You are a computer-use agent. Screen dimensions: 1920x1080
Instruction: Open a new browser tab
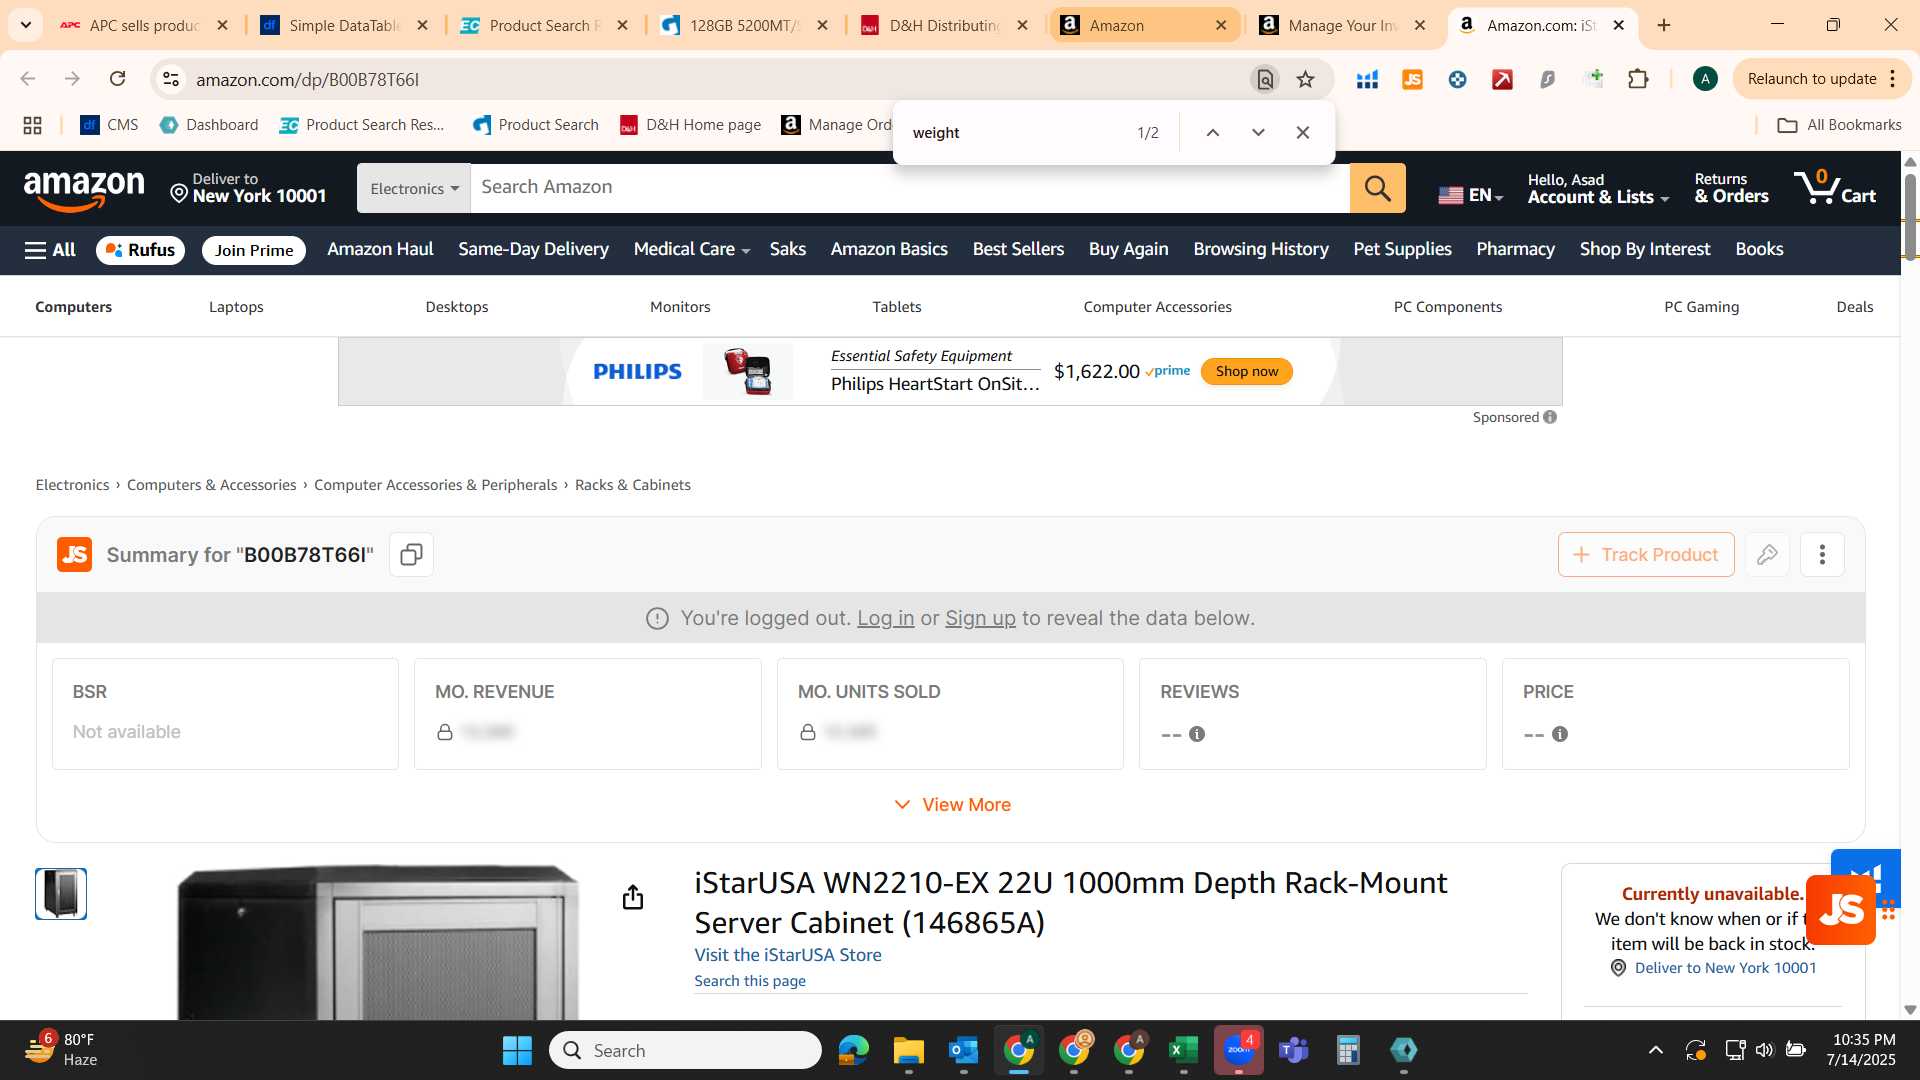coord(1664,25)
